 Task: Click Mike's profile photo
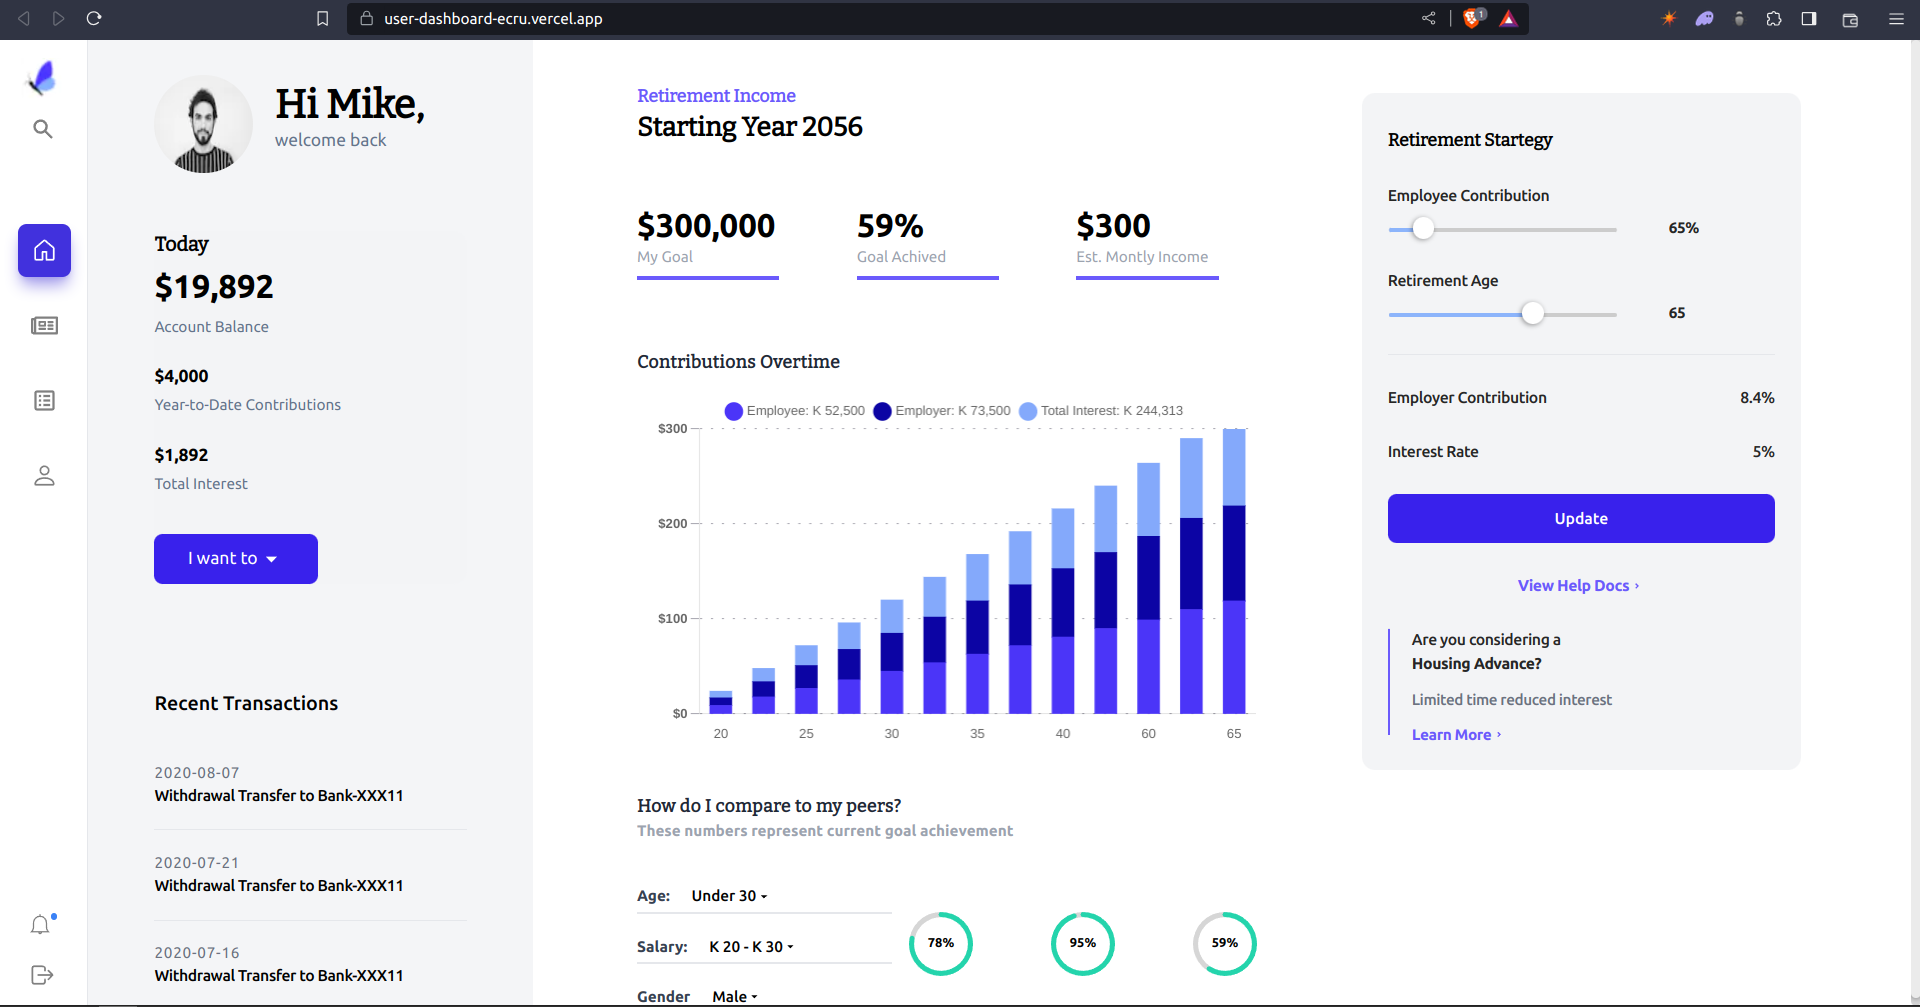coord(203,124)
